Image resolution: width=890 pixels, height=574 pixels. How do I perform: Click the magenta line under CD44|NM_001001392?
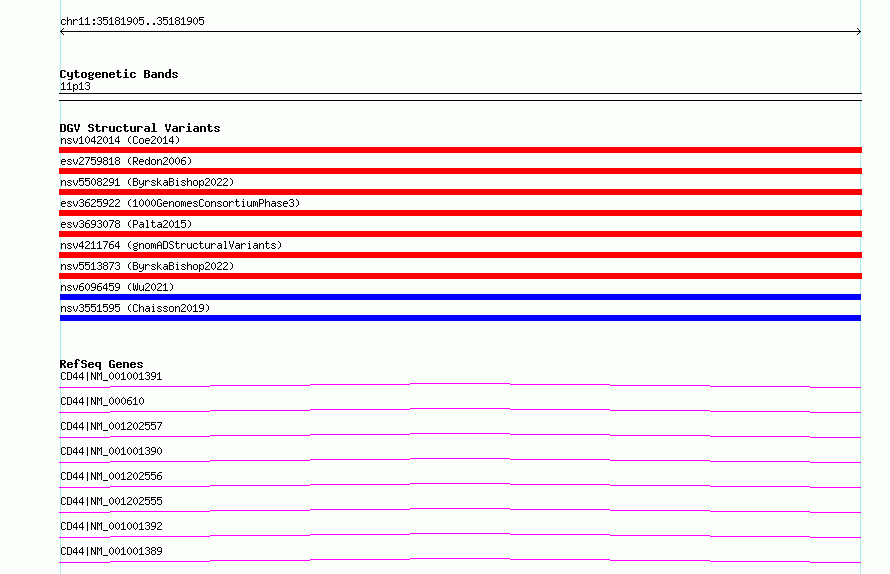pyautogui.click(x=460, y=535)
